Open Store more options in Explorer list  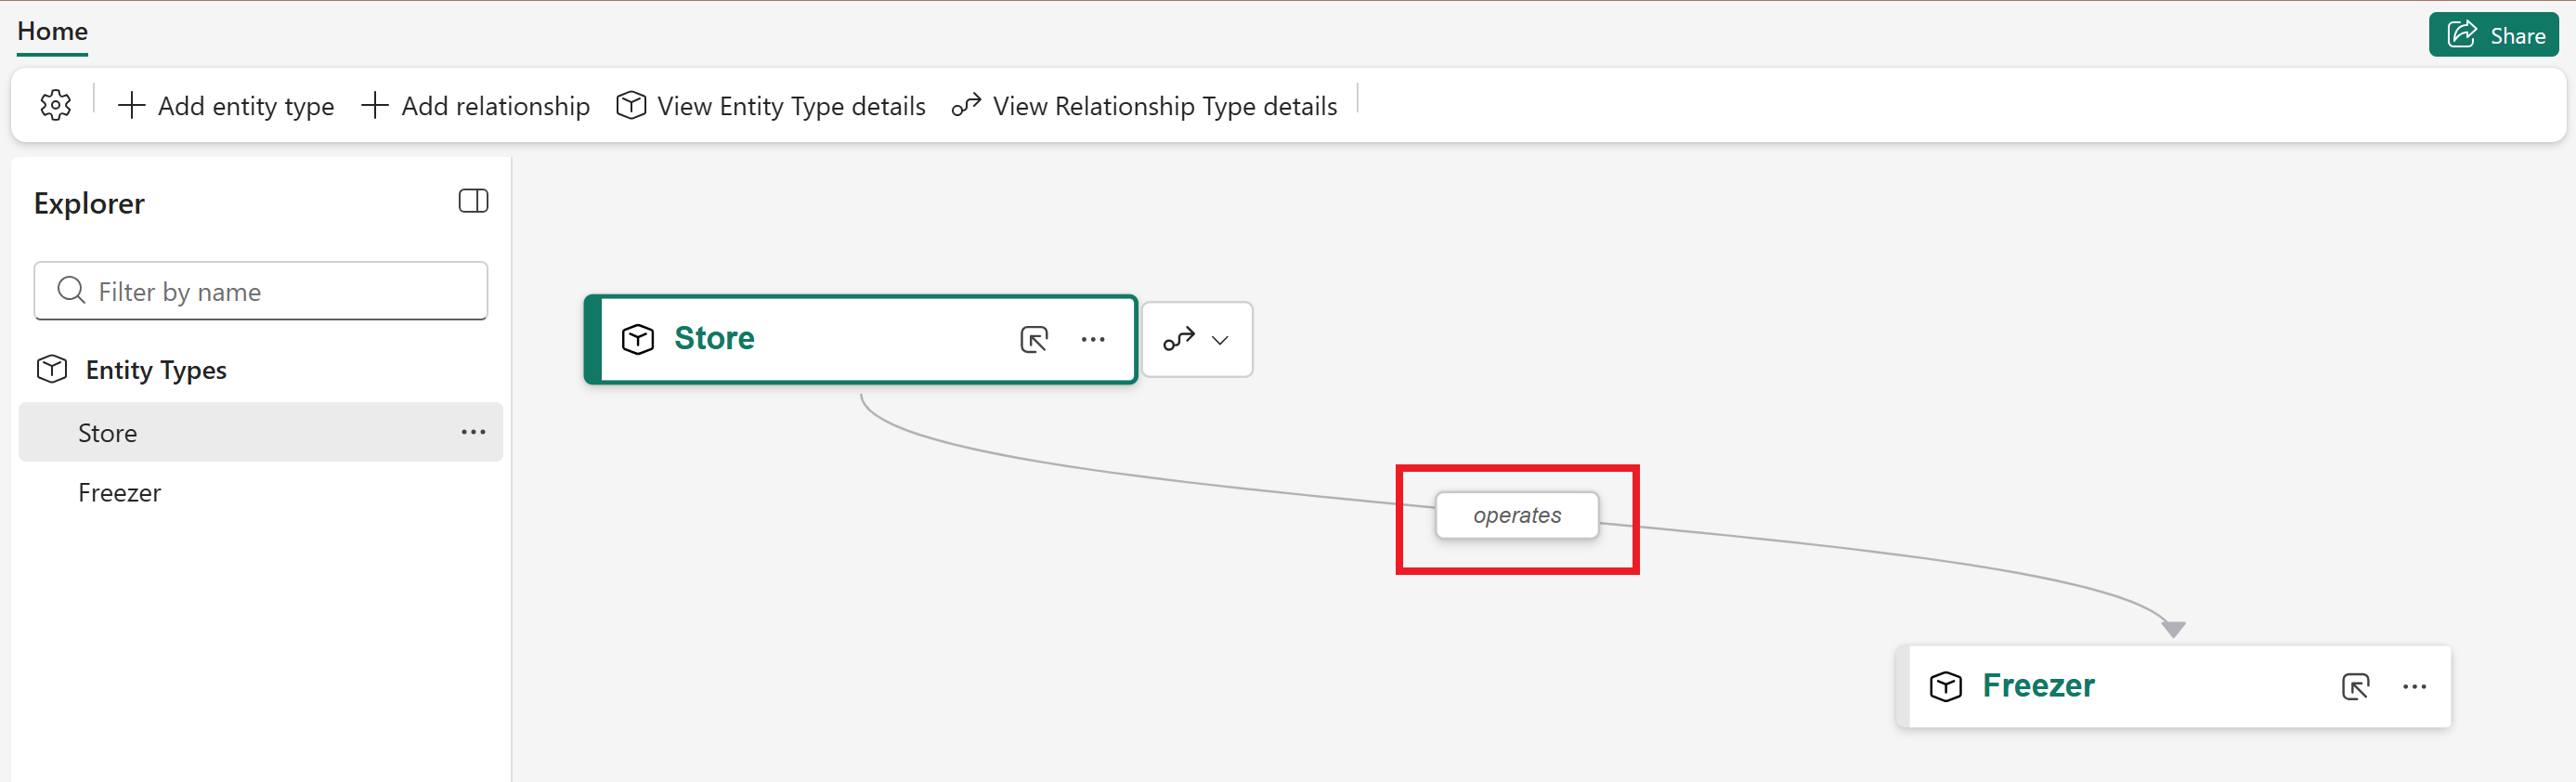(x=473, y=432)
